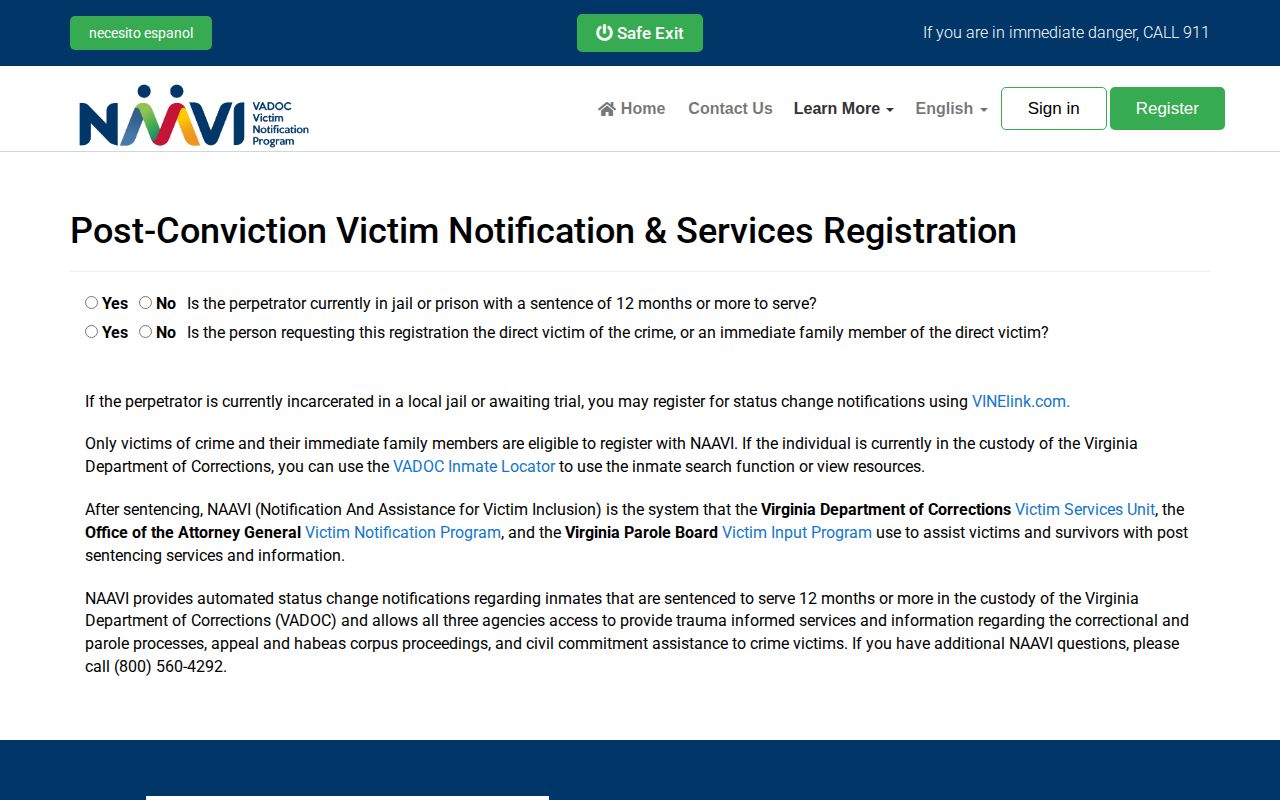Screen dimensions: 1280x800
Task: Select Yes for perpetrator in jail question
Action: point(92,303)
